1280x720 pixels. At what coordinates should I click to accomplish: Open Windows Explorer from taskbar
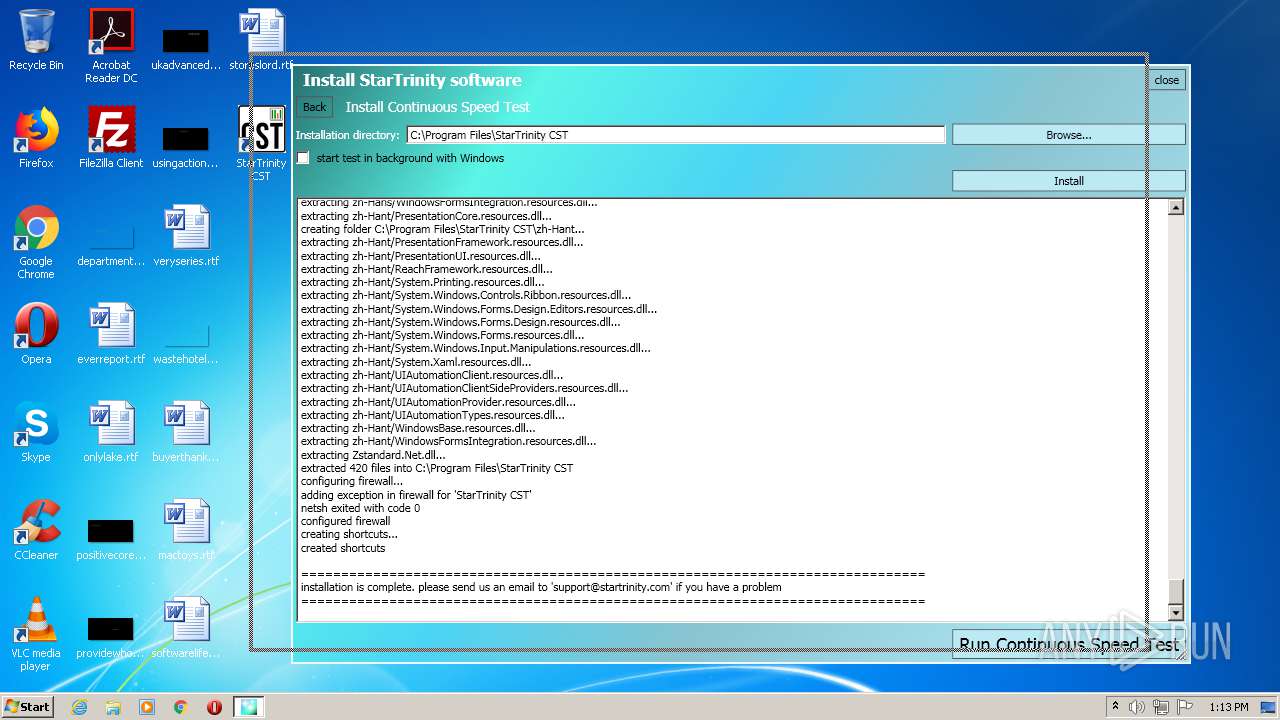[113, 707]
